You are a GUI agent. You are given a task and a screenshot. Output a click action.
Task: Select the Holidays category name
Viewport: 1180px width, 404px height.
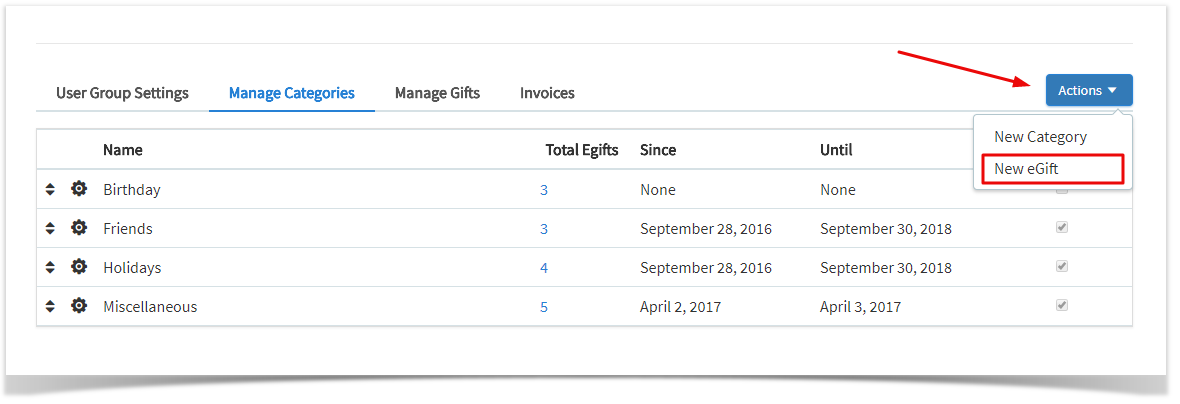coord(132,268)
